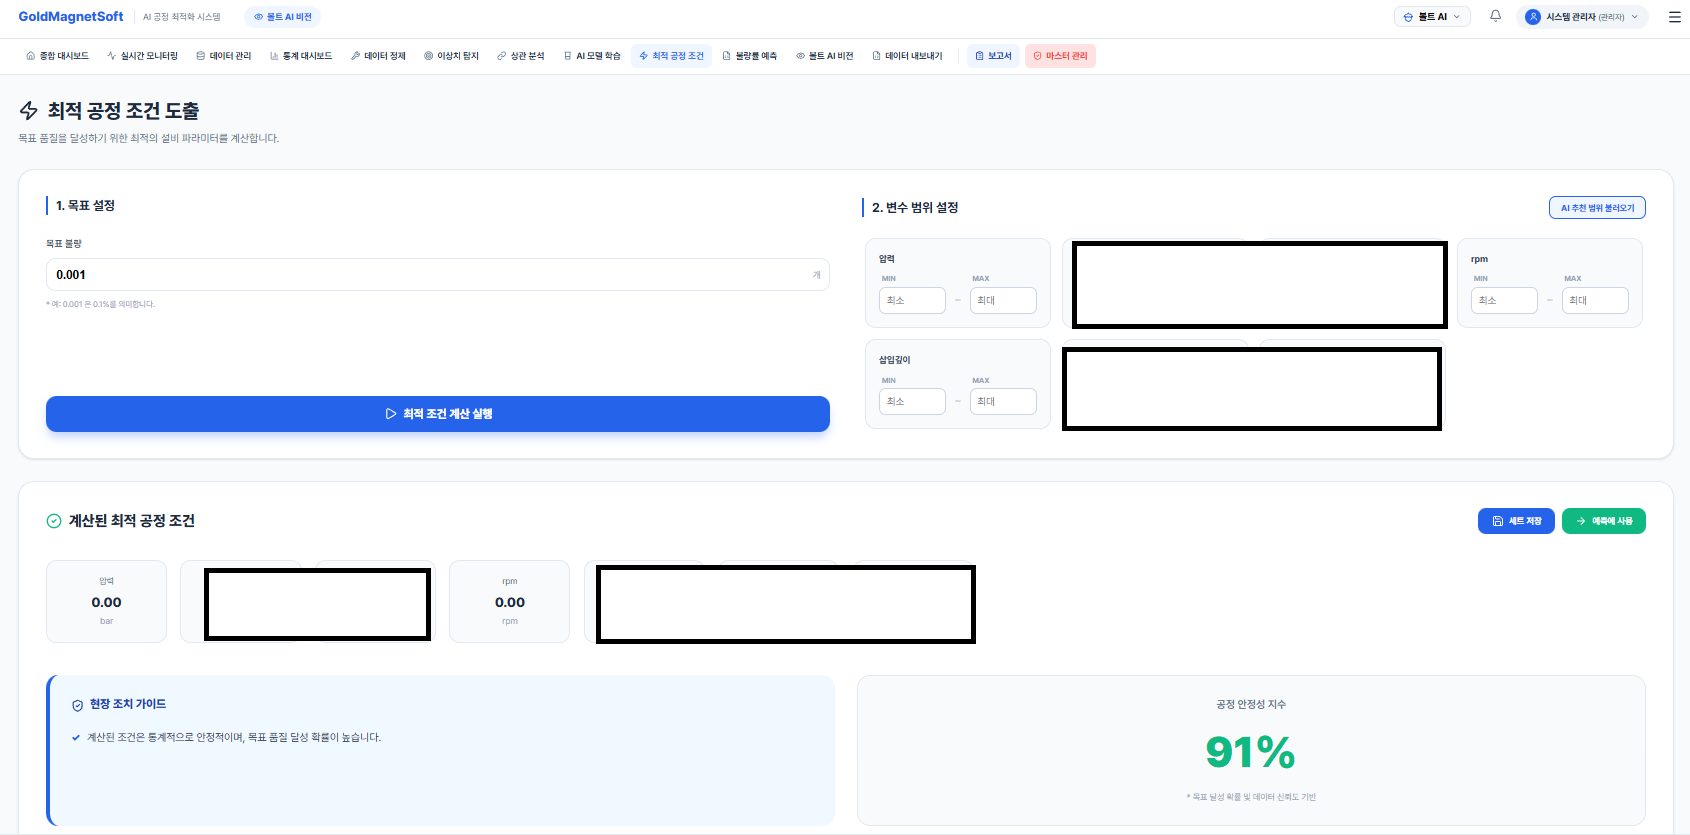The width and height of the screenshot is (1690, 835).
Task: Click the 압력 MIN input field
Action: [912, 301]
